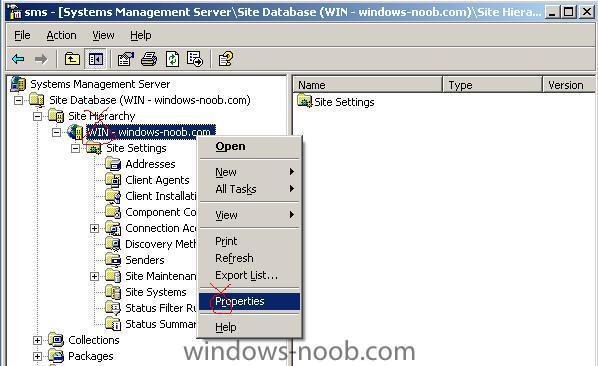Click the Connection Accounts icon
Screen dimensions: 598x366
click(x=113, y=228)
